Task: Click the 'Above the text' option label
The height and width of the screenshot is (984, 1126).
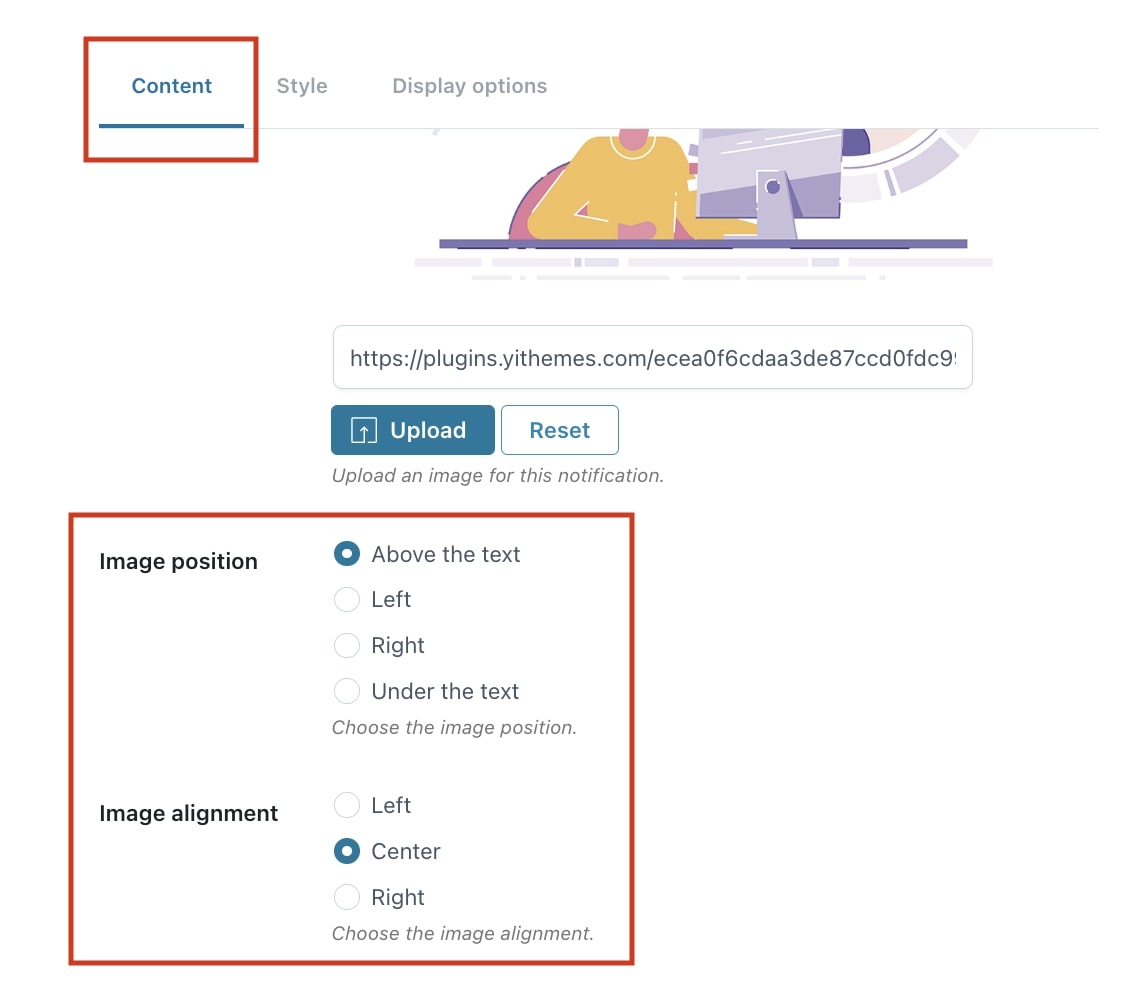Action: 446,554
